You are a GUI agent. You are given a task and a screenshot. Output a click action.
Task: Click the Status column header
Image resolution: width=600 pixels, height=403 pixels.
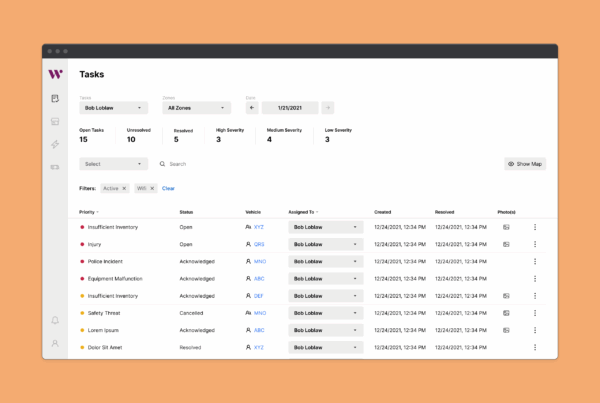click(x=186, y=212)
